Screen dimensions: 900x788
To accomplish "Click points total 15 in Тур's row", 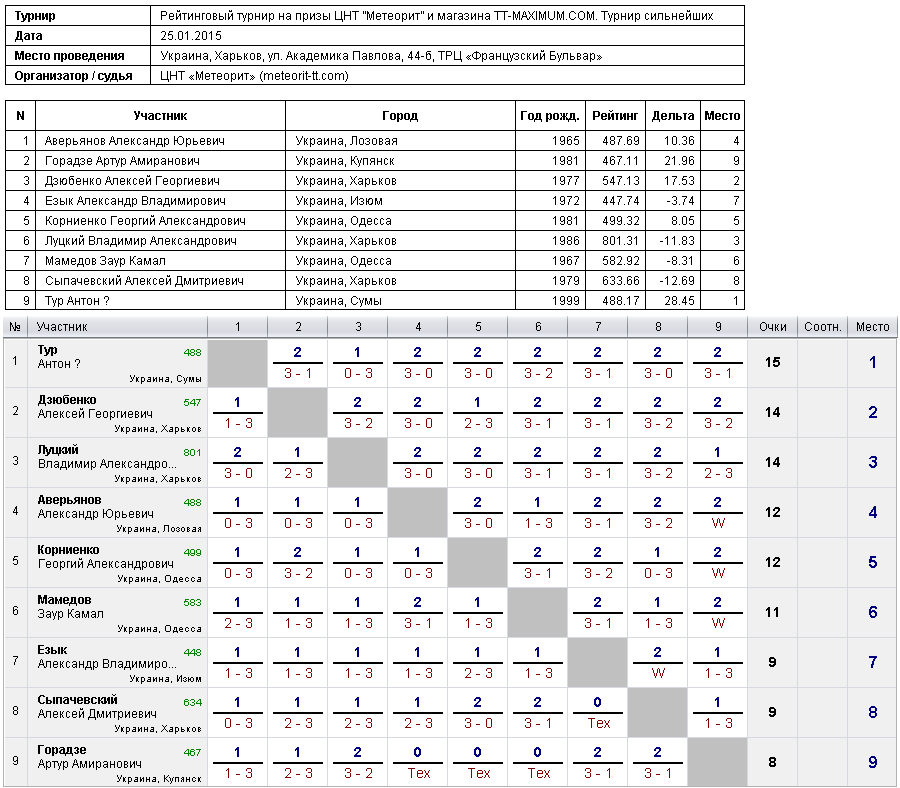I will point(773,362).
